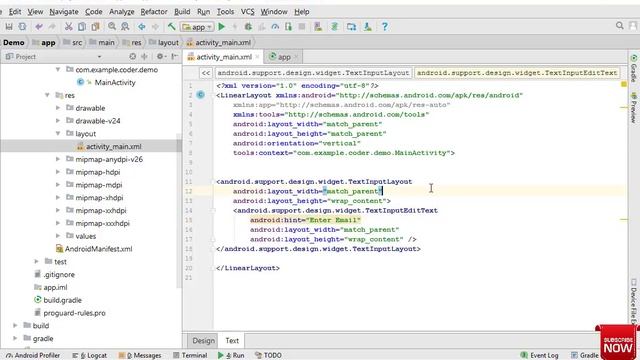Collapse the layout folder
Image resolution: width=640 pixels, height=360 pixels.
tap(58, 133)
